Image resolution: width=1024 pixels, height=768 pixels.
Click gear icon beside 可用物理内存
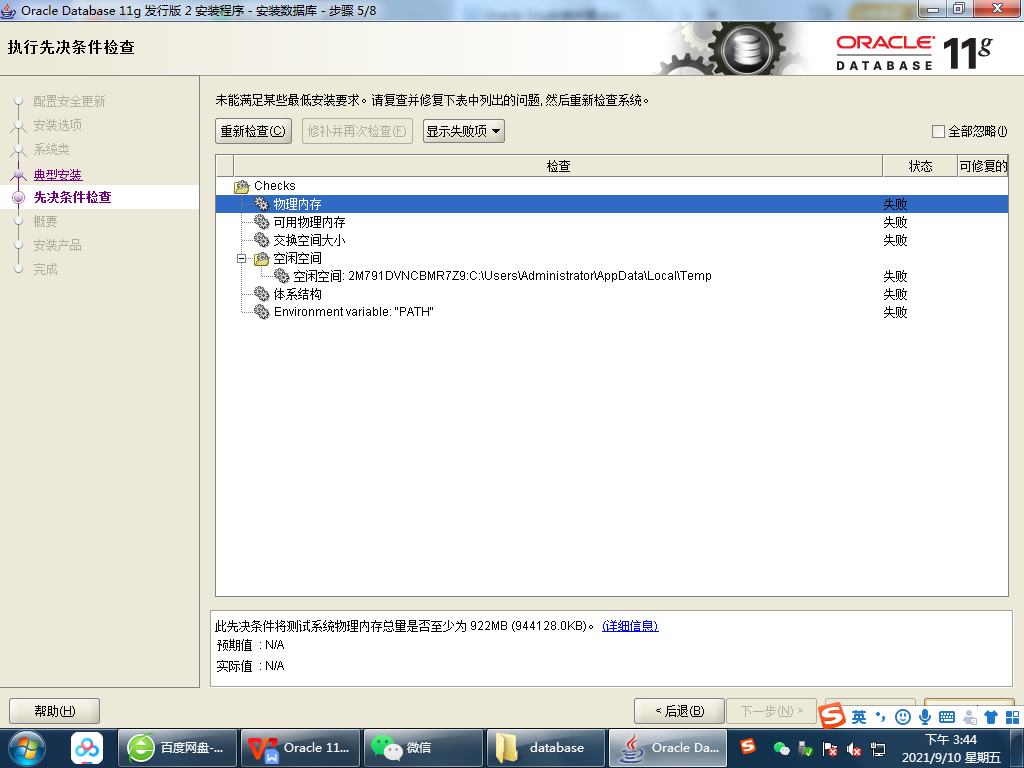pyautogui.click(x=261, y=222)
